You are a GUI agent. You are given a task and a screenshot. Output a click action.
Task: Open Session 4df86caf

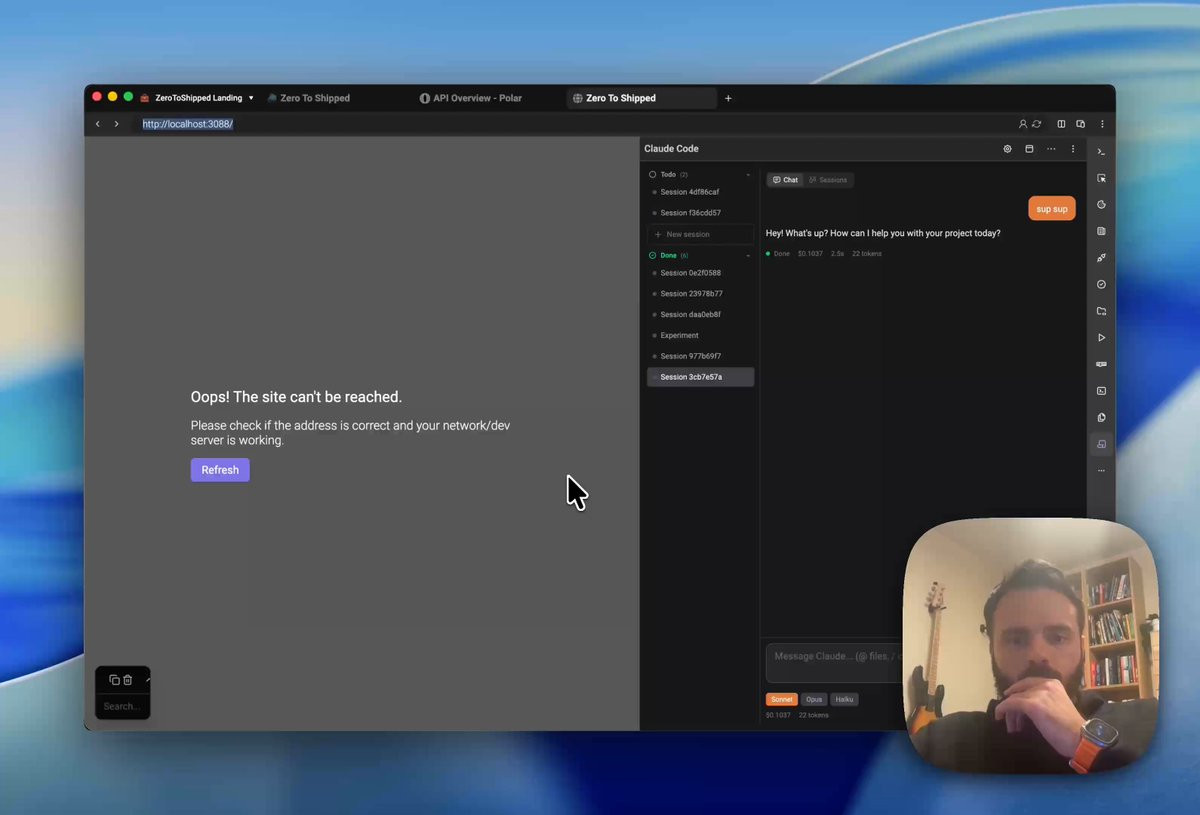(700, 192)
